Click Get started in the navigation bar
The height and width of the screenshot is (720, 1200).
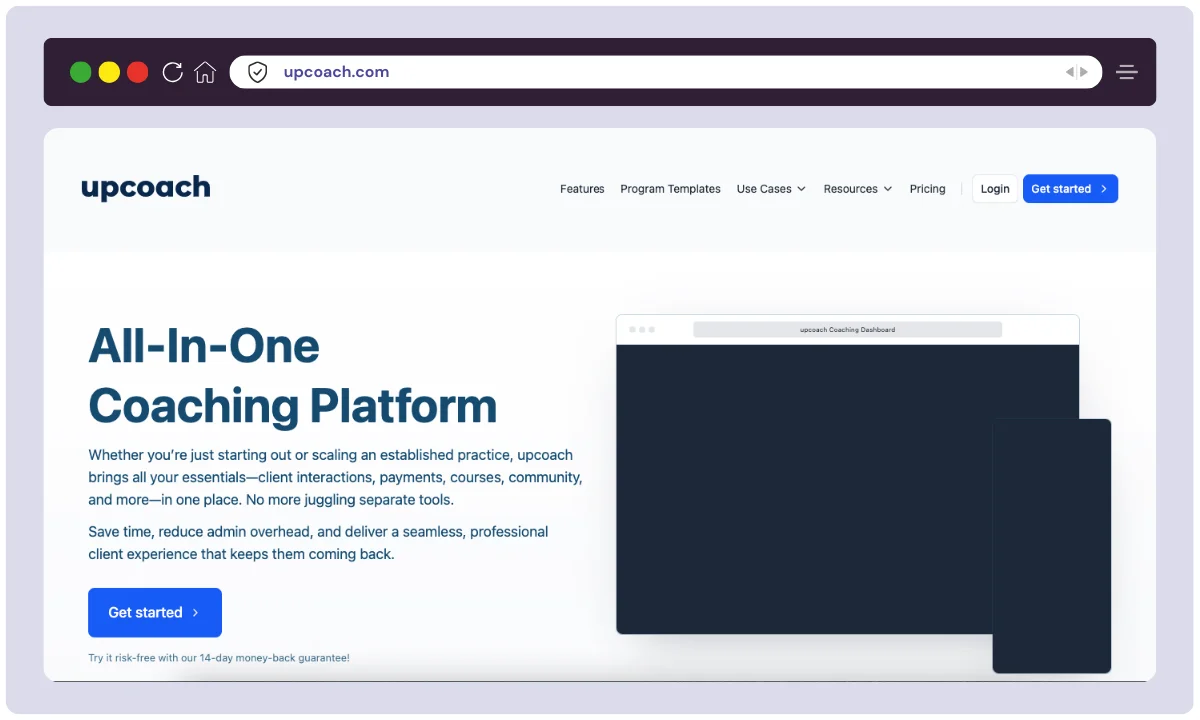(x=1070, y=189)
